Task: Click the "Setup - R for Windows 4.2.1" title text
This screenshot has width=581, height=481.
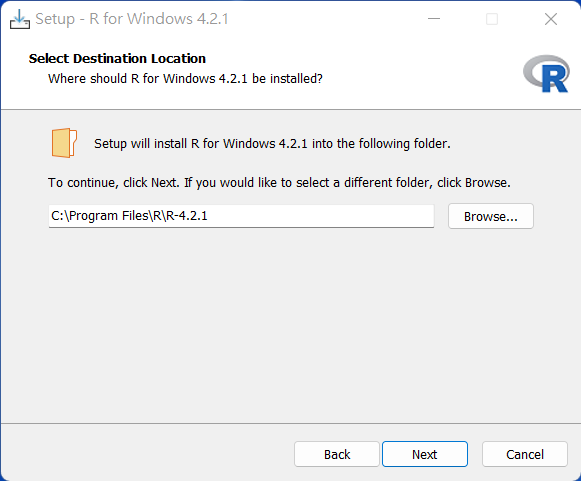Action: (132, 19)
